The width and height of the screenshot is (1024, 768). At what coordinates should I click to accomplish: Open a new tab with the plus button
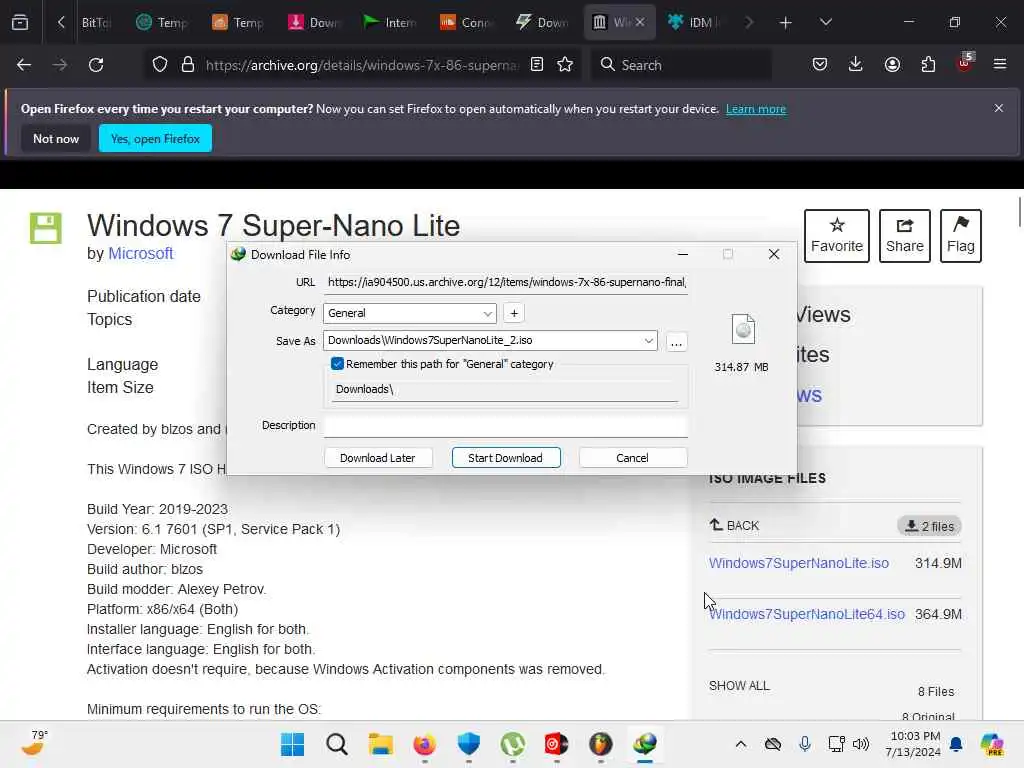(x=786, y=23)
